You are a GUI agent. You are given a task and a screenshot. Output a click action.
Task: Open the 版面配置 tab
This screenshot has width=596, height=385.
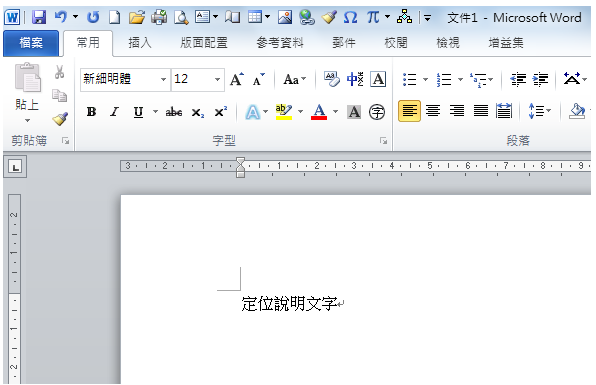click(204, 43)
